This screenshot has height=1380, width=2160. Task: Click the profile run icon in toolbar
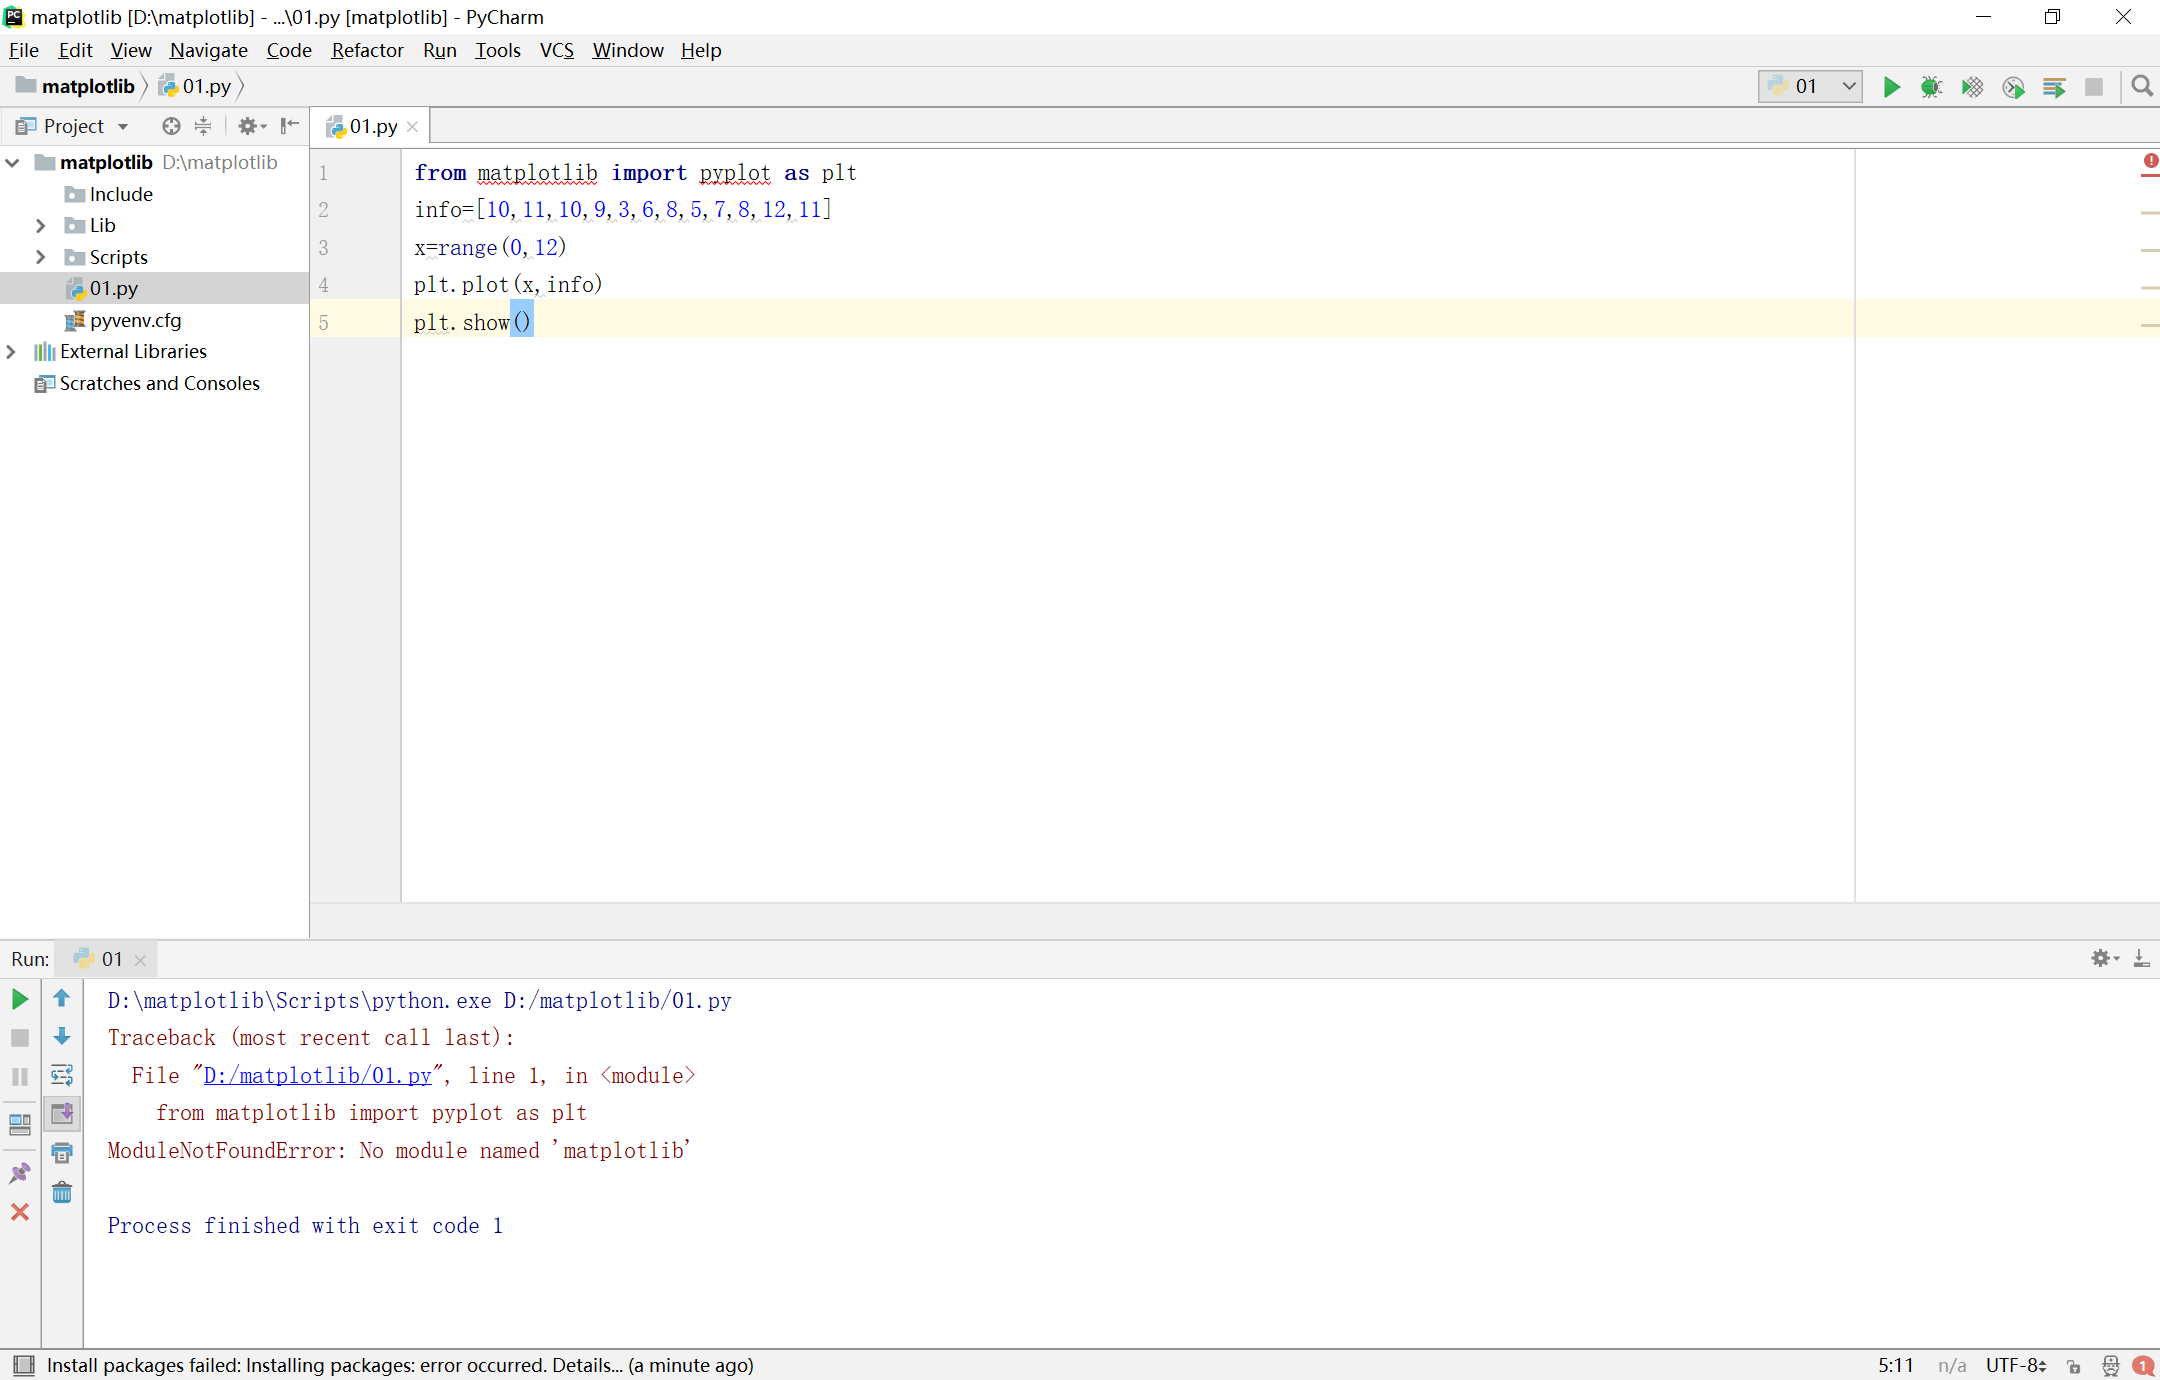point(2013,87)
